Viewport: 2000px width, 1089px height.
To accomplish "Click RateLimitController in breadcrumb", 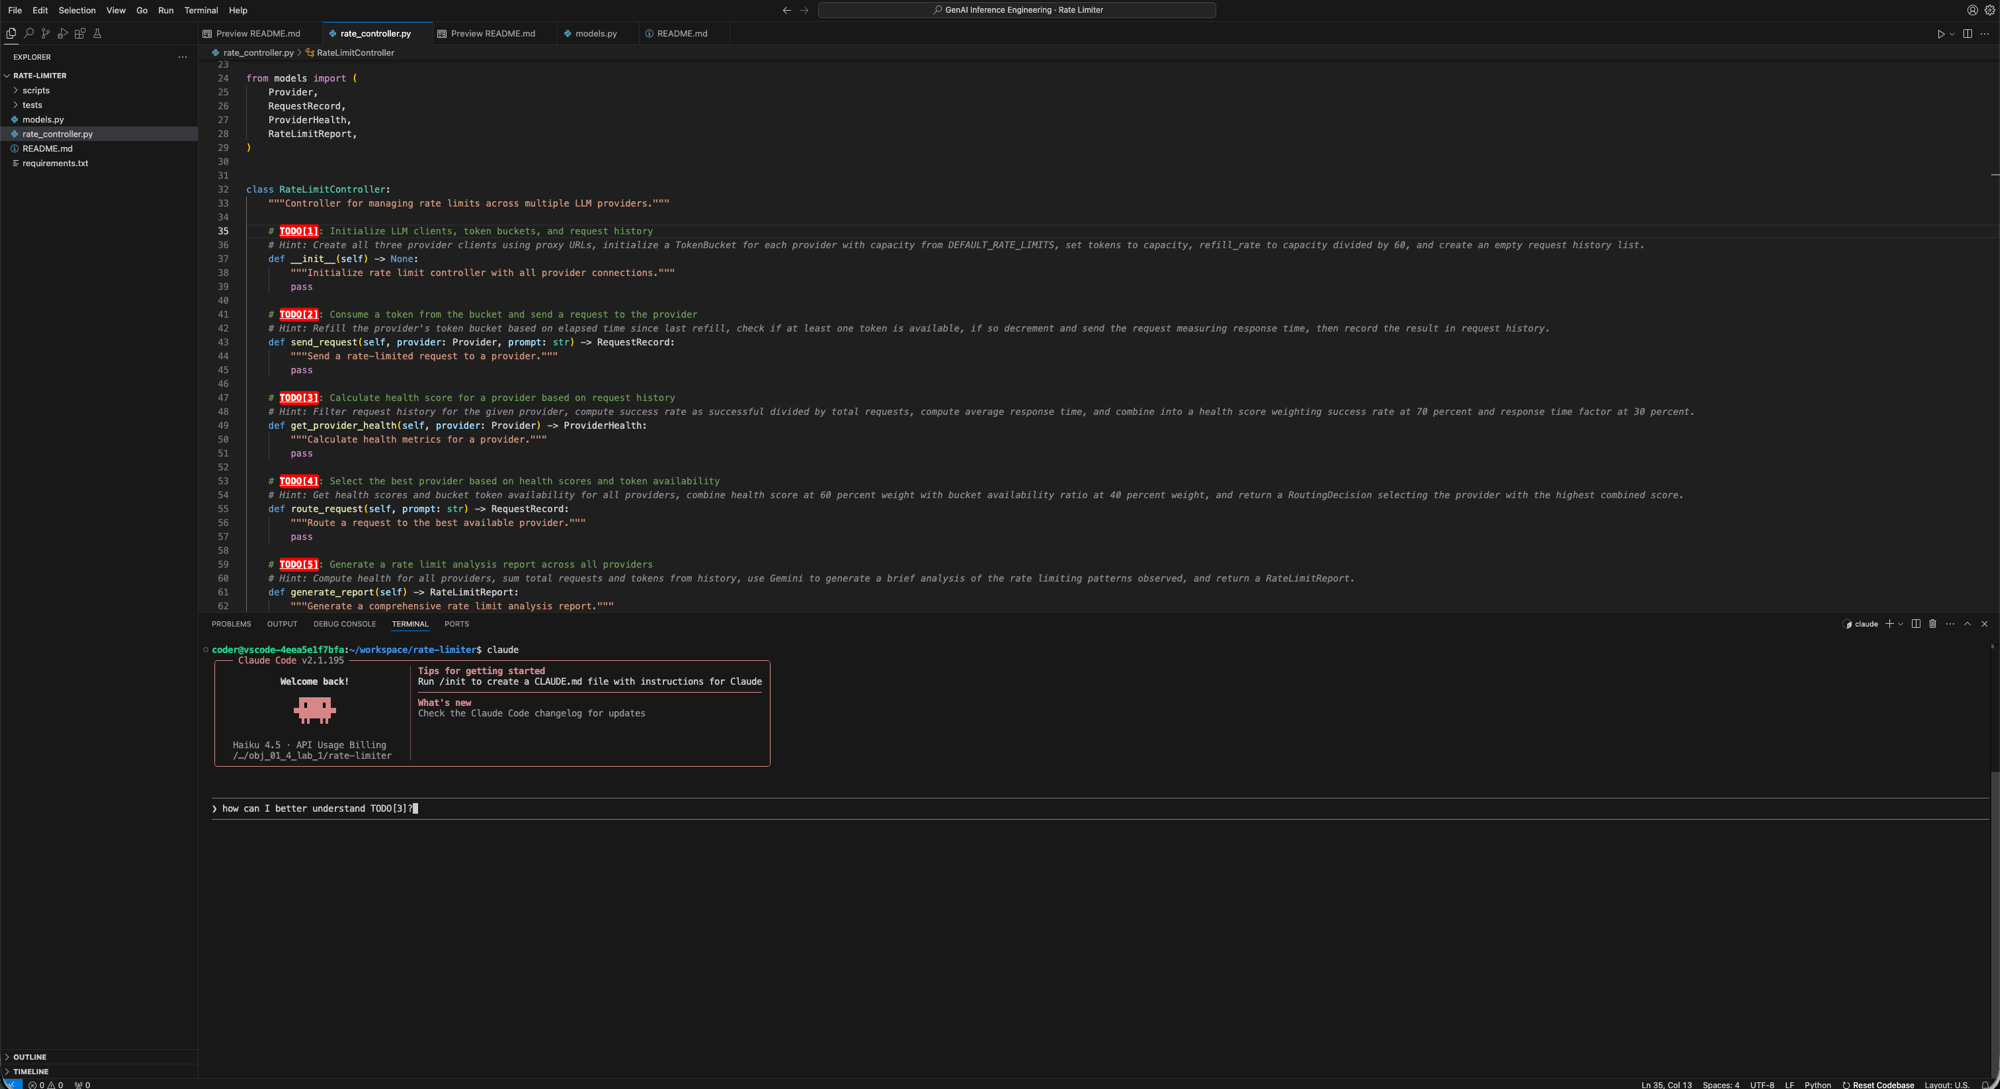I will tap(350, 53).
